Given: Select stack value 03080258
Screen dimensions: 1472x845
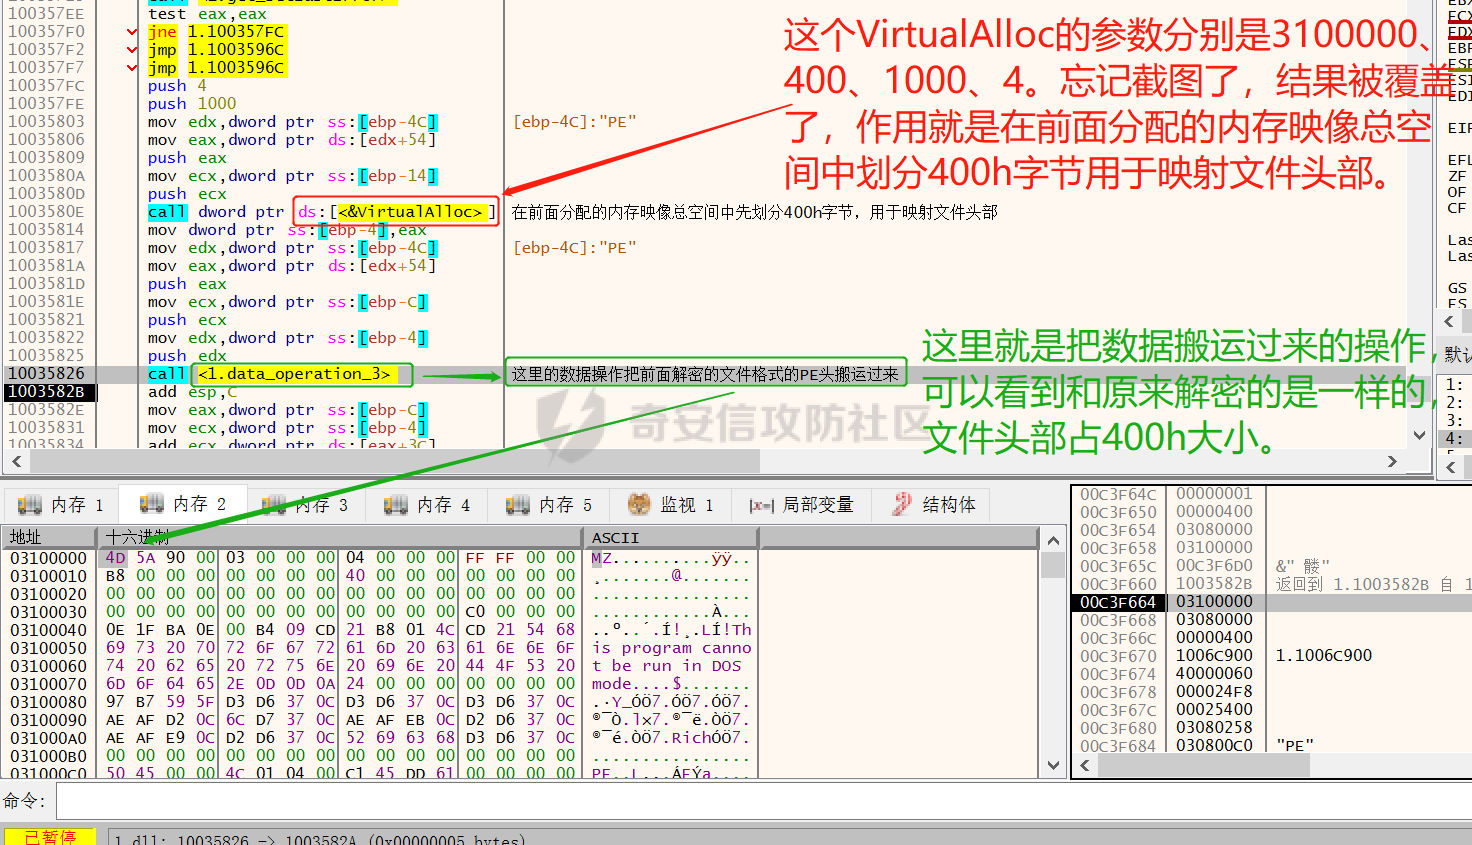Looking at the screenshot, I should click(1214, 728).
